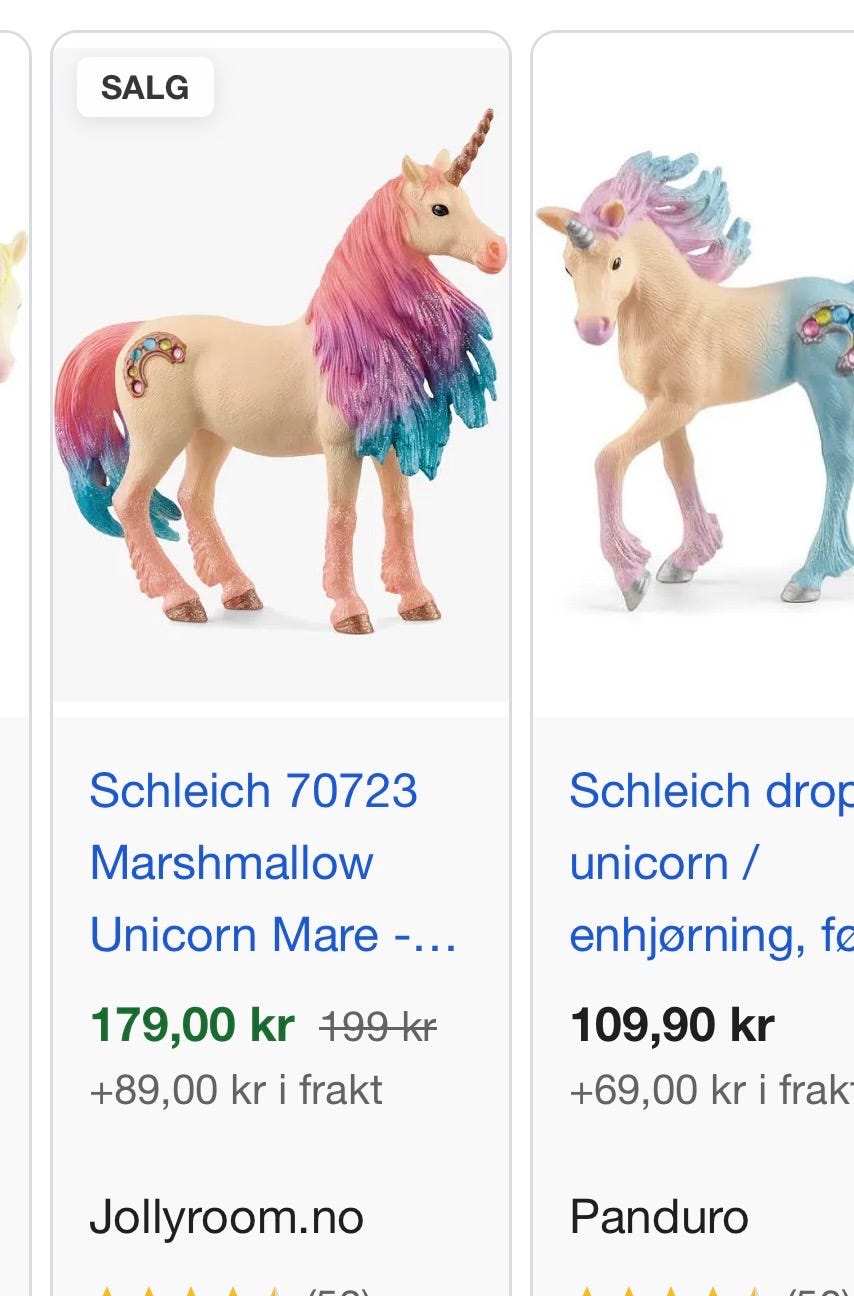Tap the 179,00 kr sale price

(192, 1025)
